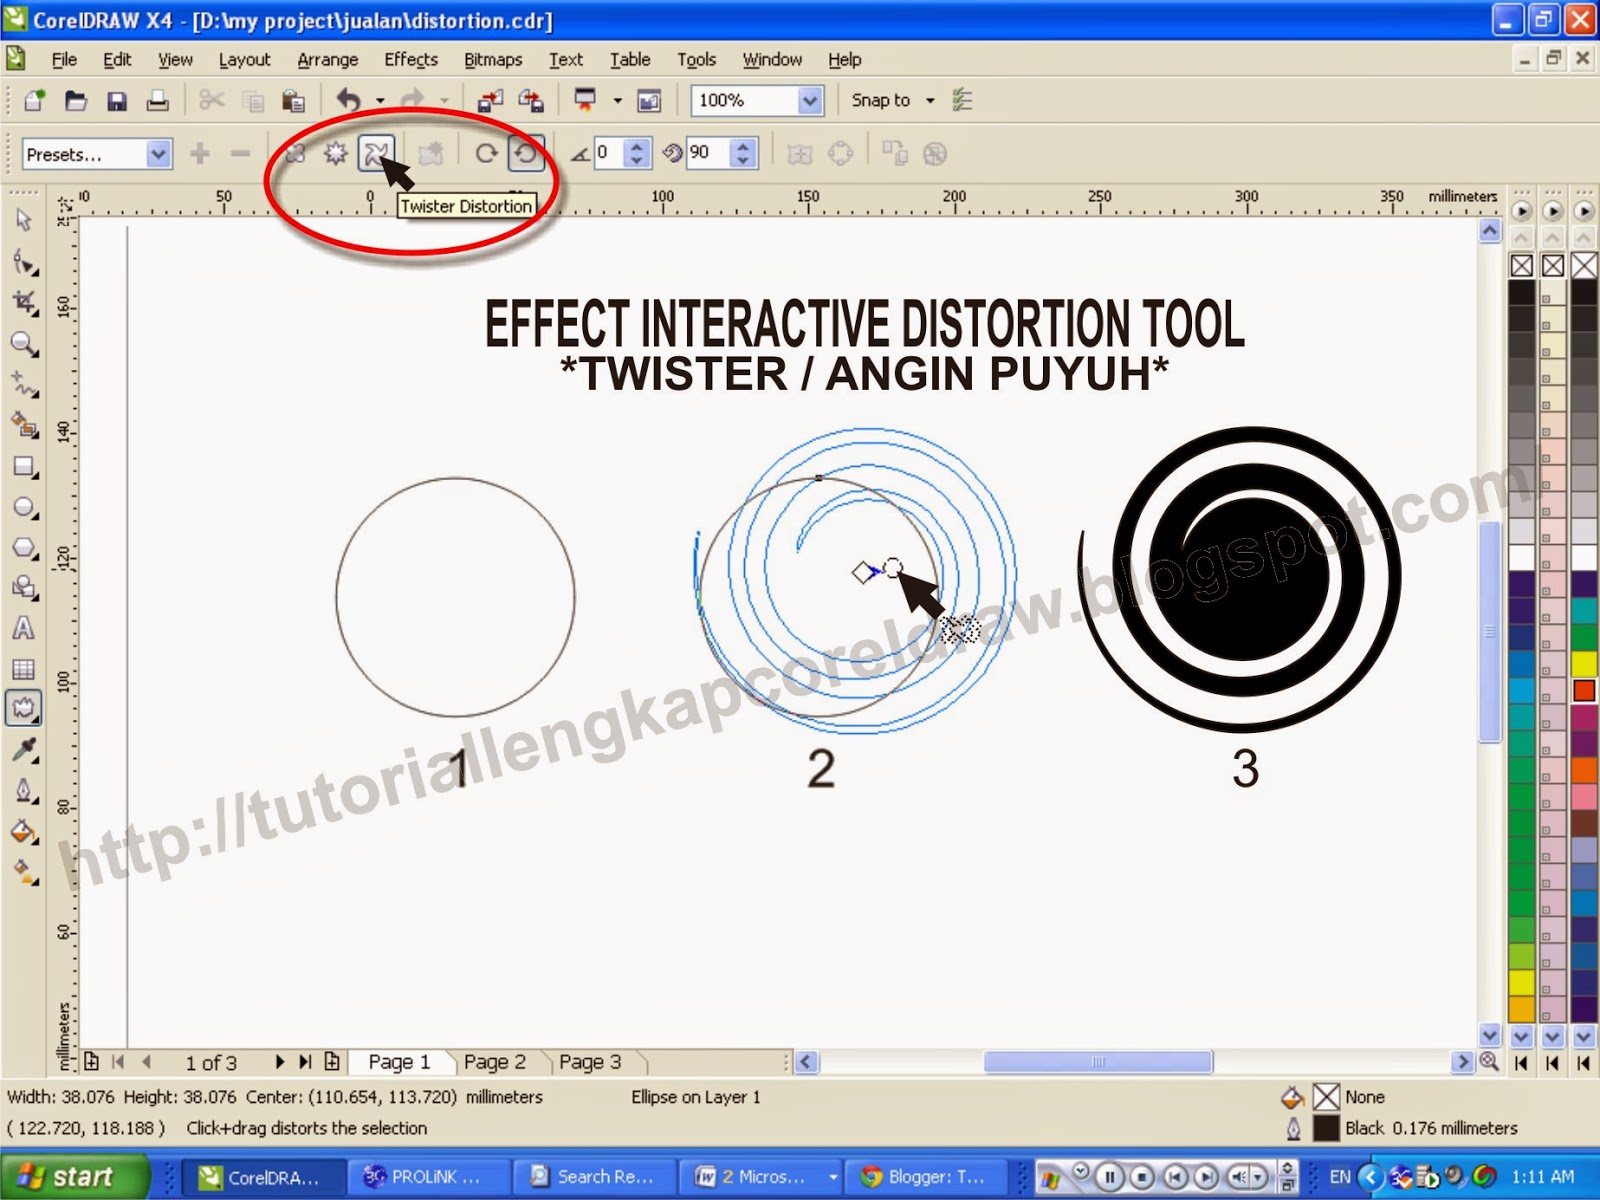Toggle centered distortion on the property bar
This screenshot has width=1600, height=1200.
click(842, 153)
